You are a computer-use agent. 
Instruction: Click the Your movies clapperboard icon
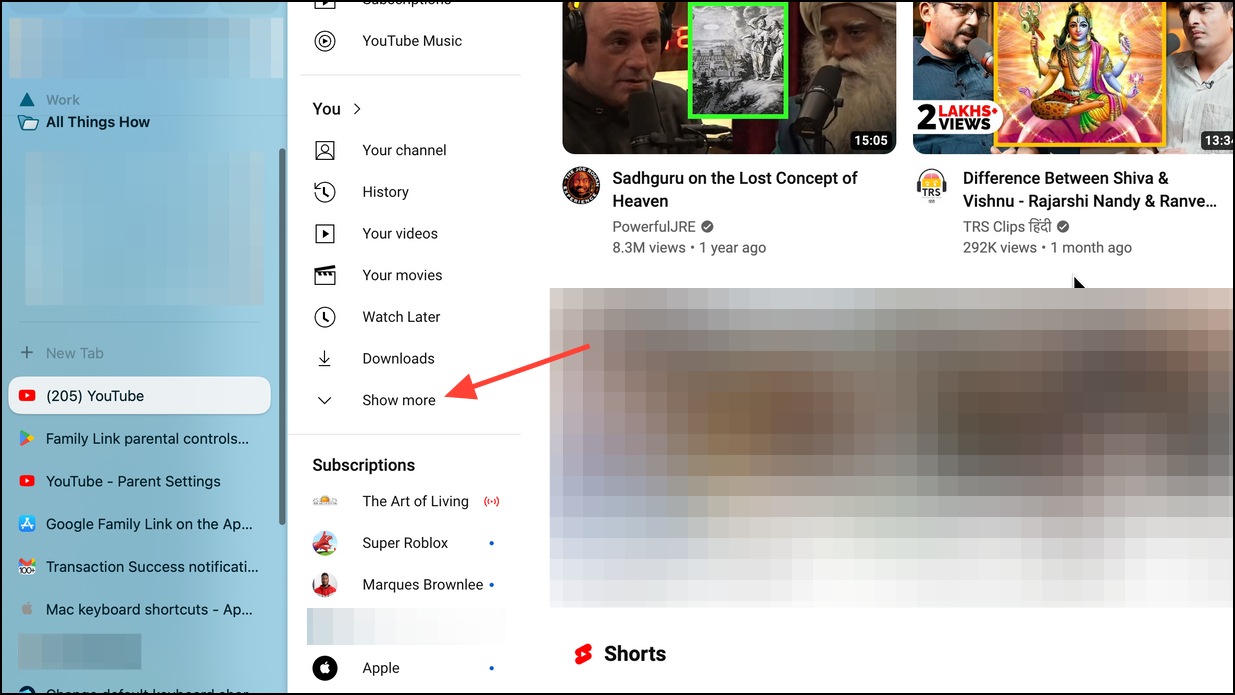(x=325, y=275)
